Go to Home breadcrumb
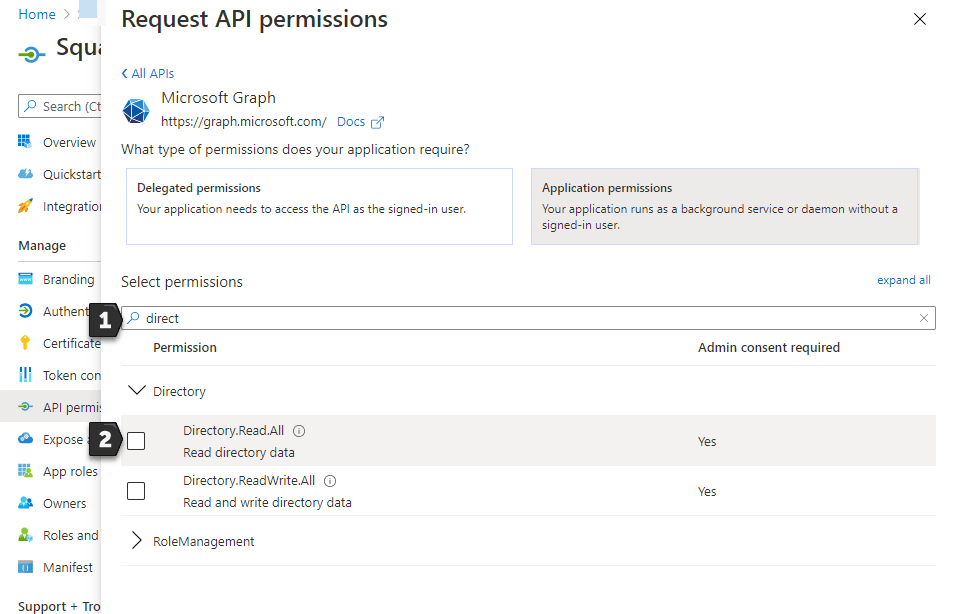 coord(37,15)
